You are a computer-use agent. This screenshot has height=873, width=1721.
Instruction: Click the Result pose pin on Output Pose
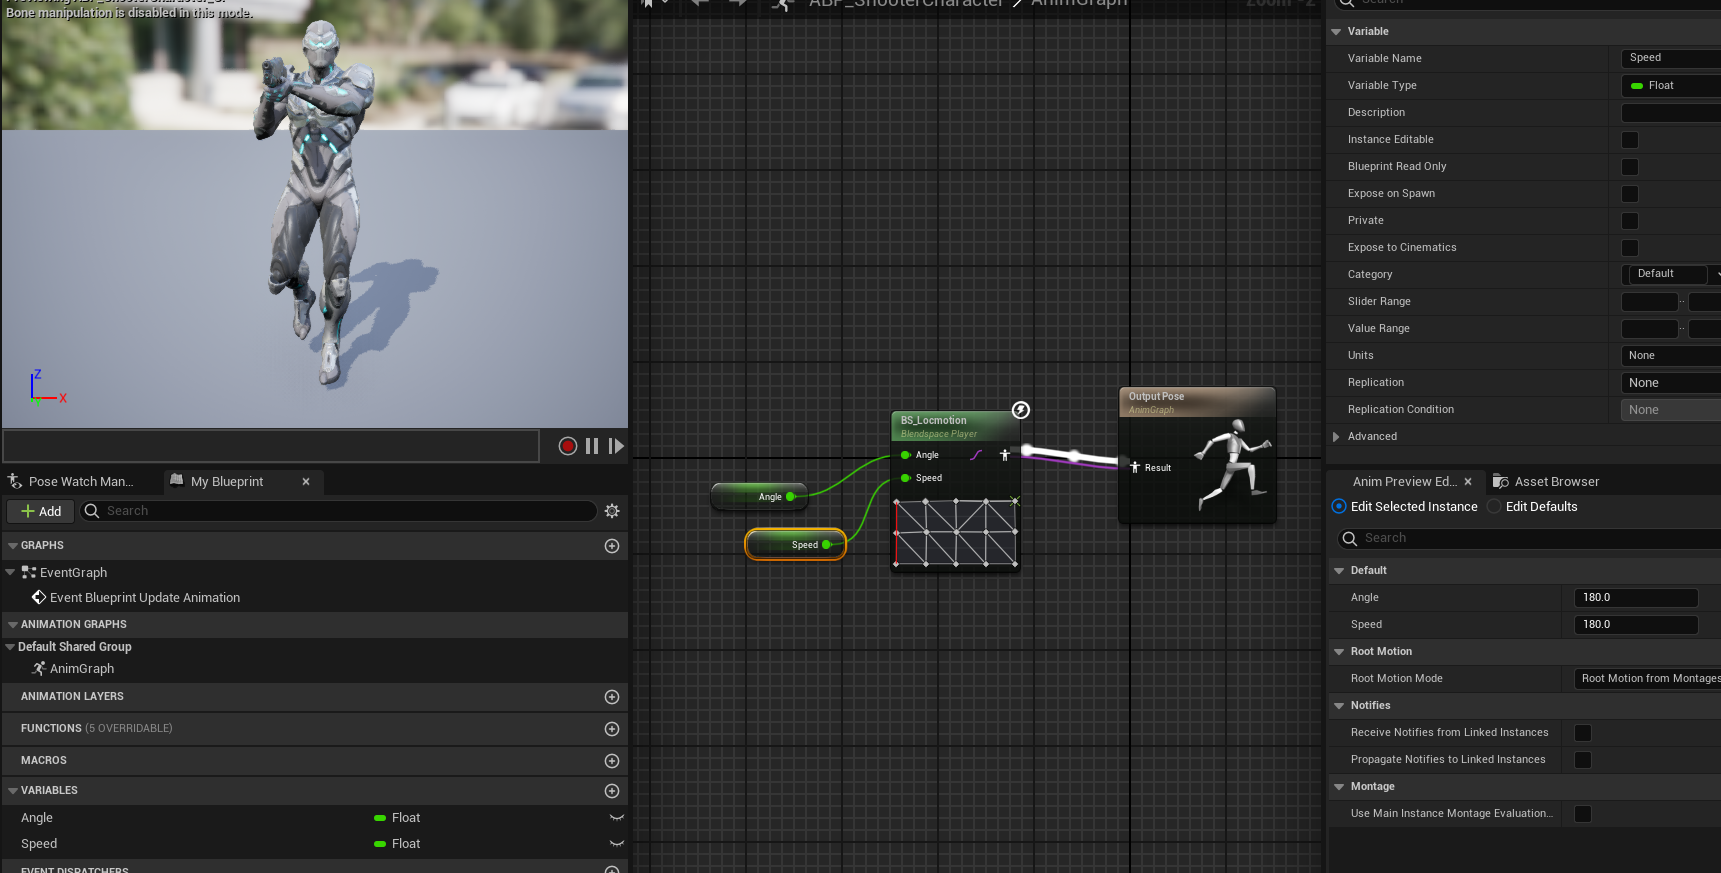coord(1135,467)
